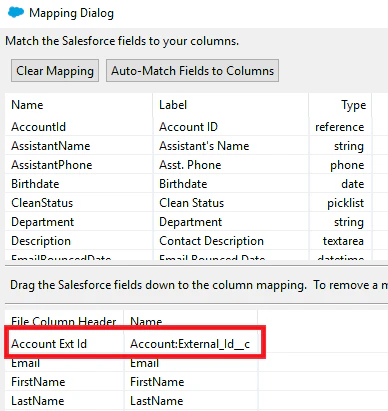Click the Account:External_Id__c mapped field
Screen dimensions: 388x411
tap(190, 344)
